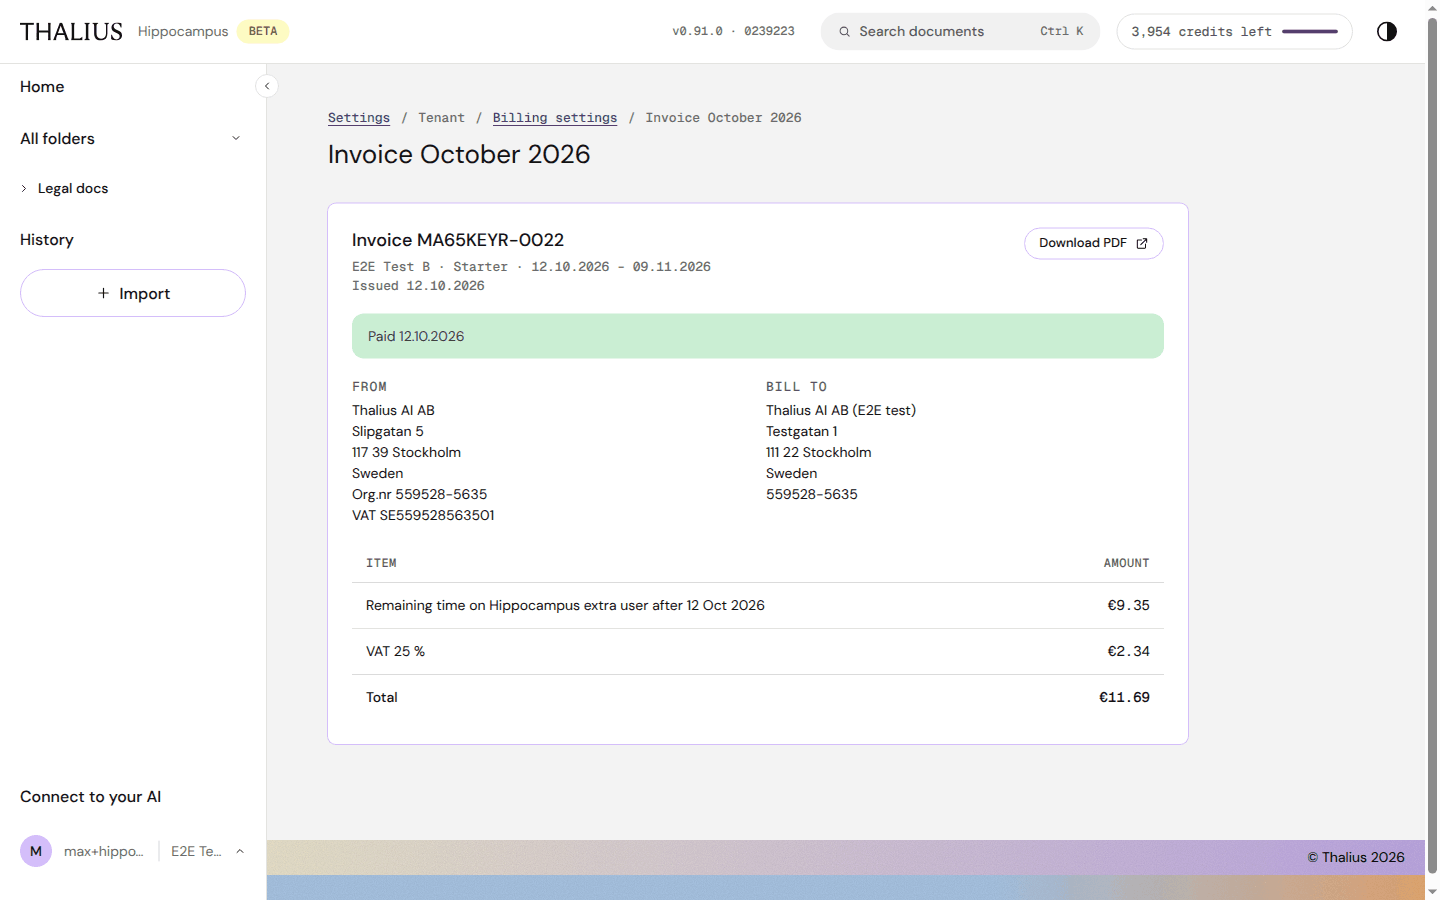Toggle the dark/light theme contrast icon
The height and width of the screenshot is (900, 1440).
click(x=1386, y=31)
